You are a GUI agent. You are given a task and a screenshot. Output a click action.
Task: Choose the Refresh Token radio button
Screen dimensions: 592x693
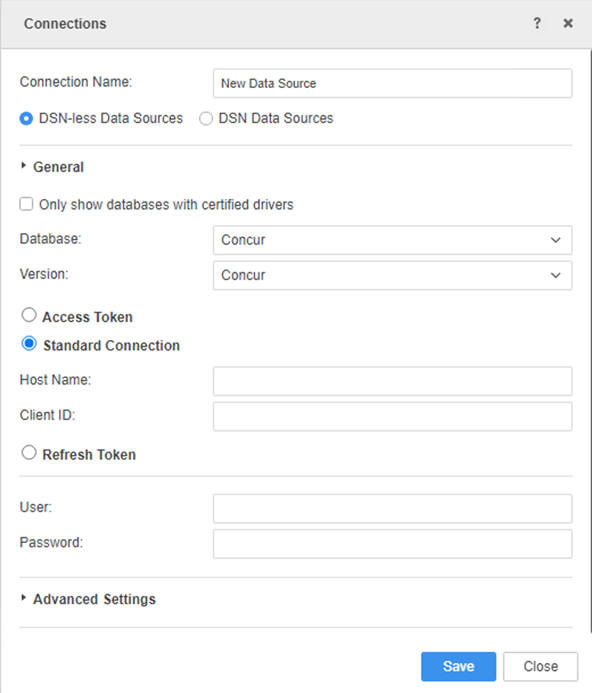(29, 453)
